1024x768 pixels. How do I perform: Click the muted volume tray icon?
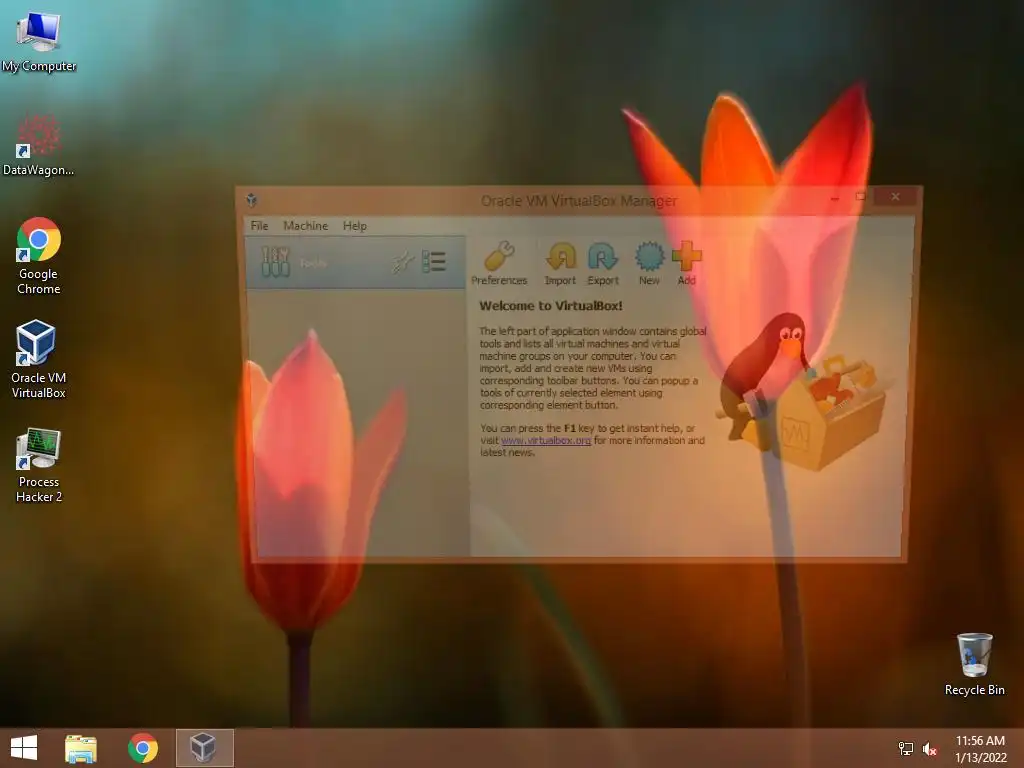(x=930, y=748)
